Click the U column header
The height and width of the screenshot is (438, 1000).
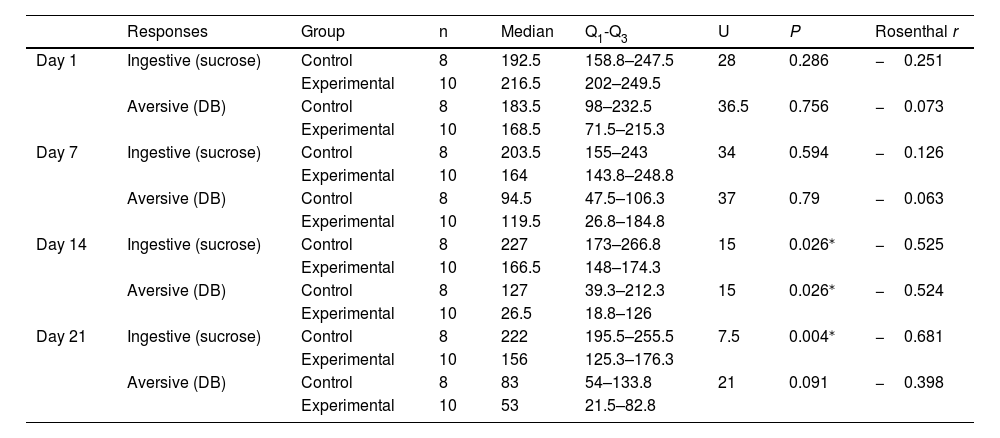[723, 31]
